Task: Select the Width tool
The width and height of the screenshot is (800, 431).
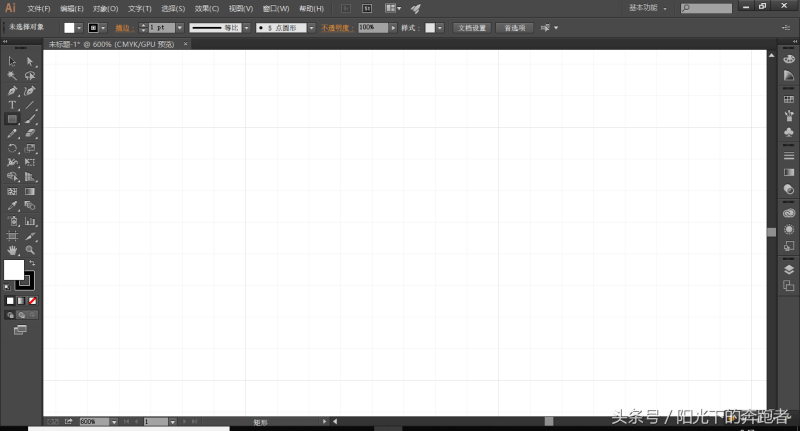Action: pos(12,163)
